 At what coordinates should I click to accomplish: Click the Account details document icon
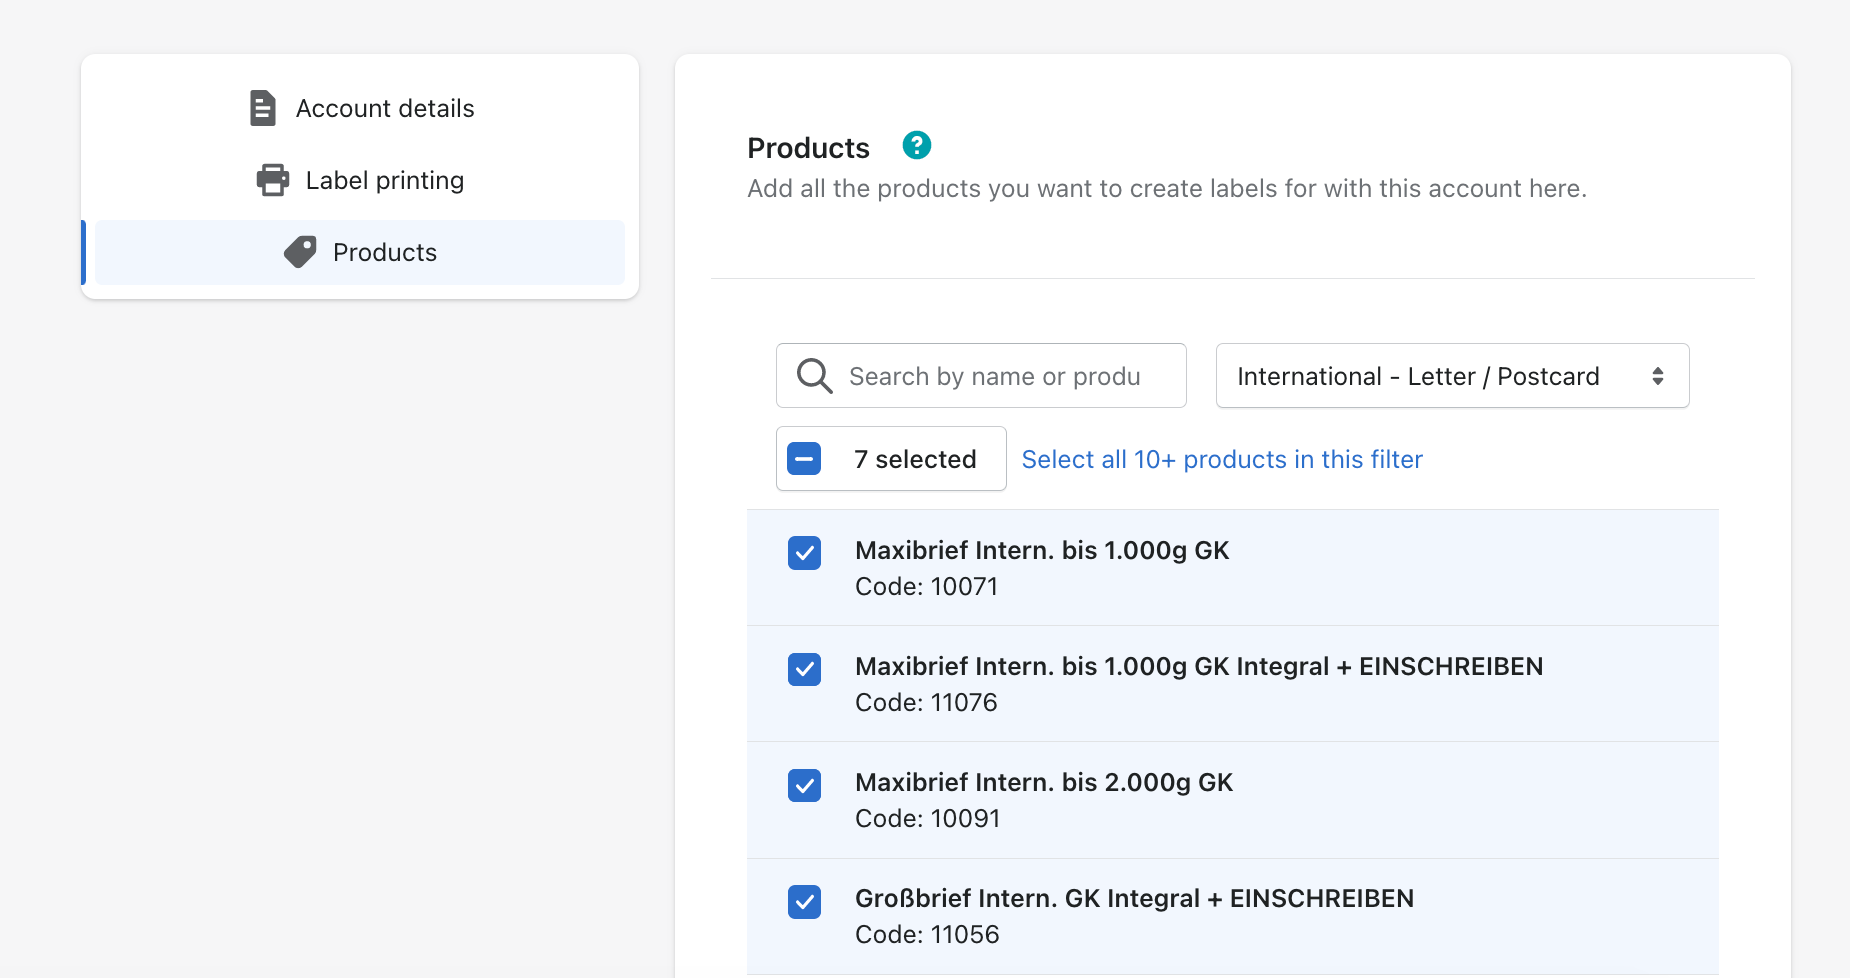tap(262, 108)
